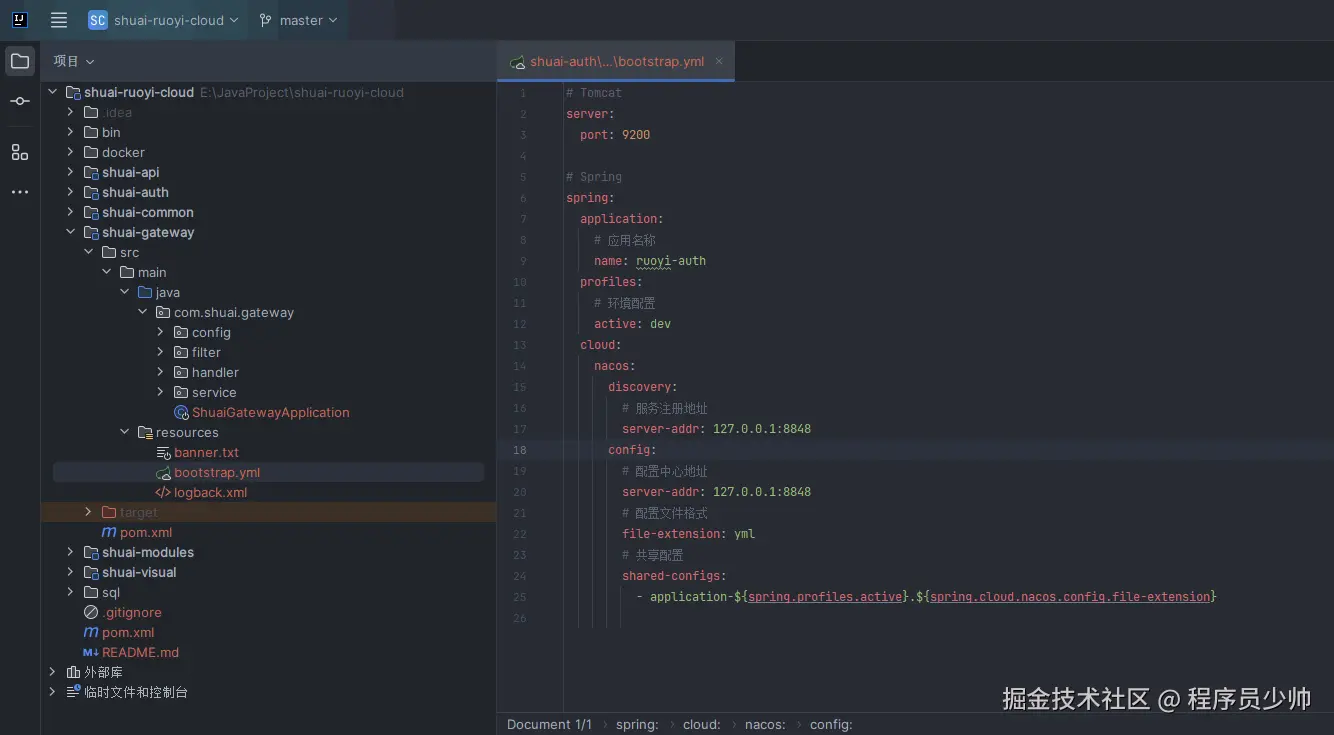Expand the docker folder

70,152
